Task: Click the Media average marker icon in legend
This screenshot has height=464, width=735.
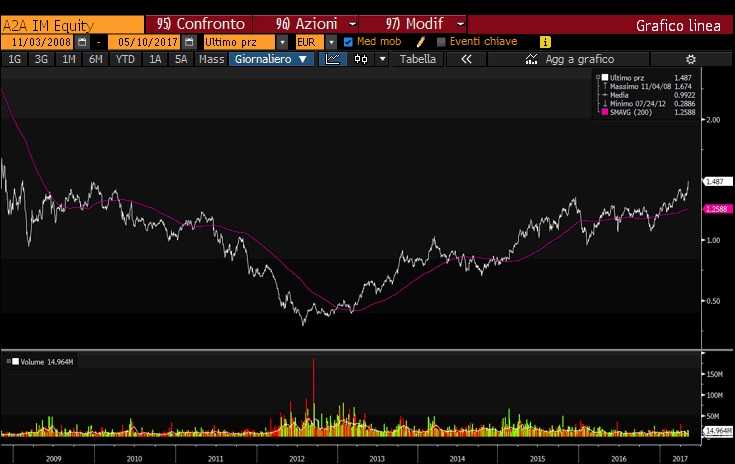Action: [605, 95]
